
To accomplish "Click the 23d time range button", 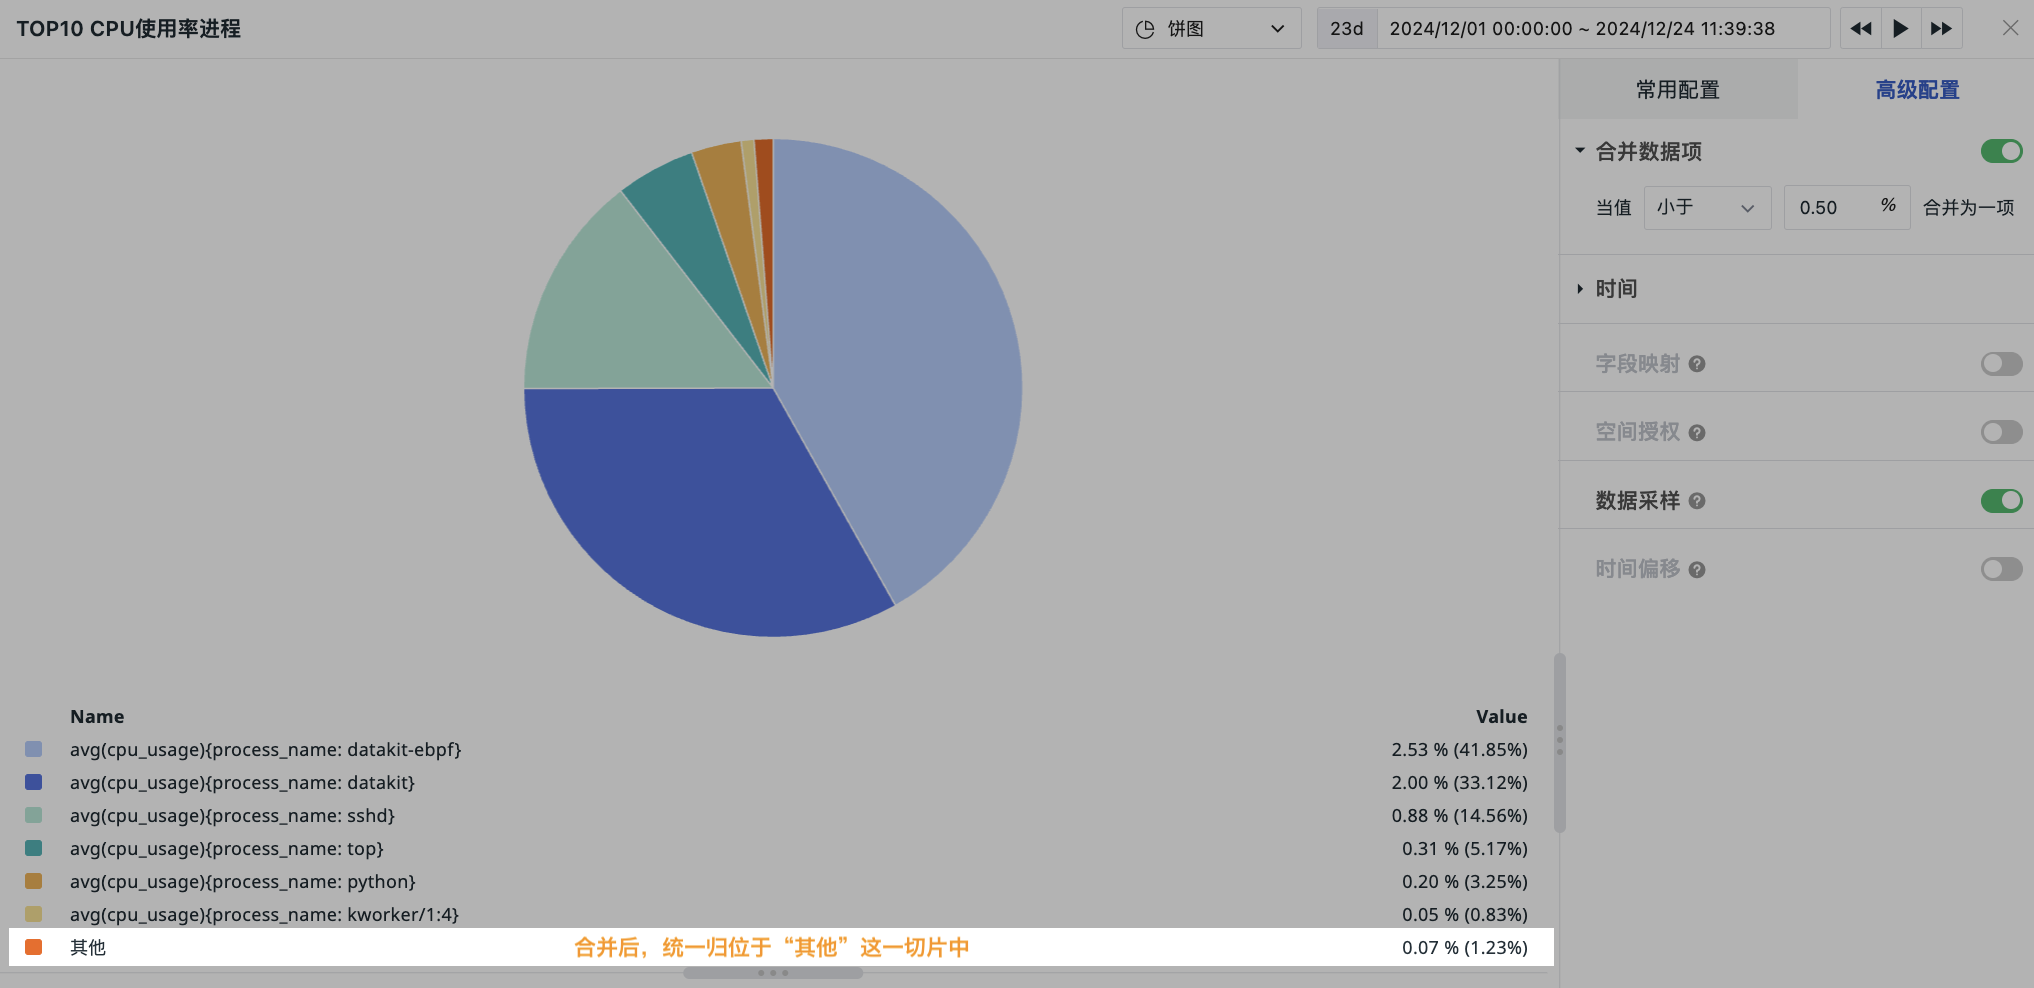I will click(1347, 29).
